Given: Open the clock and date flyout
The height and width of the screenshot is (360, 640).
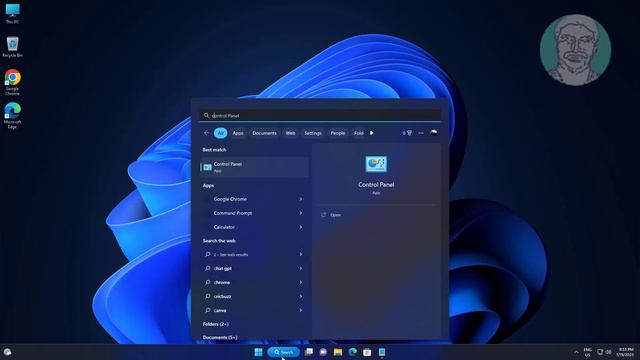Looking at the screenshot, I should click(x=625, y=352).
